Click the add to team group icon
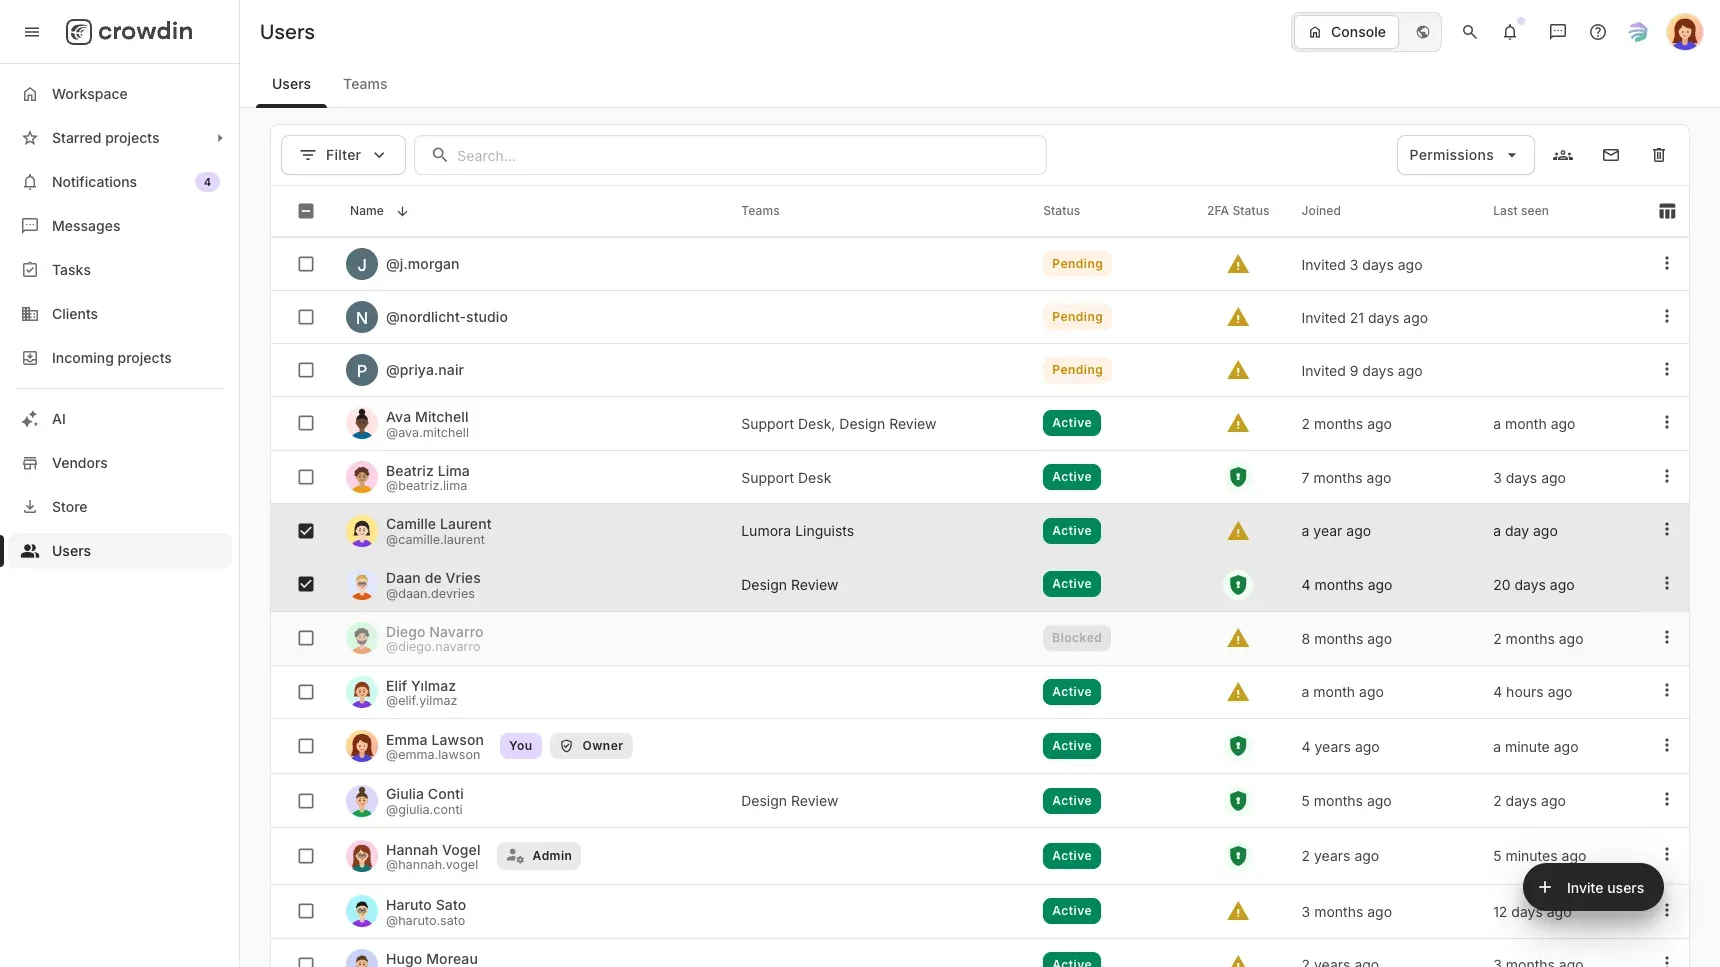 coord(1563,155)
